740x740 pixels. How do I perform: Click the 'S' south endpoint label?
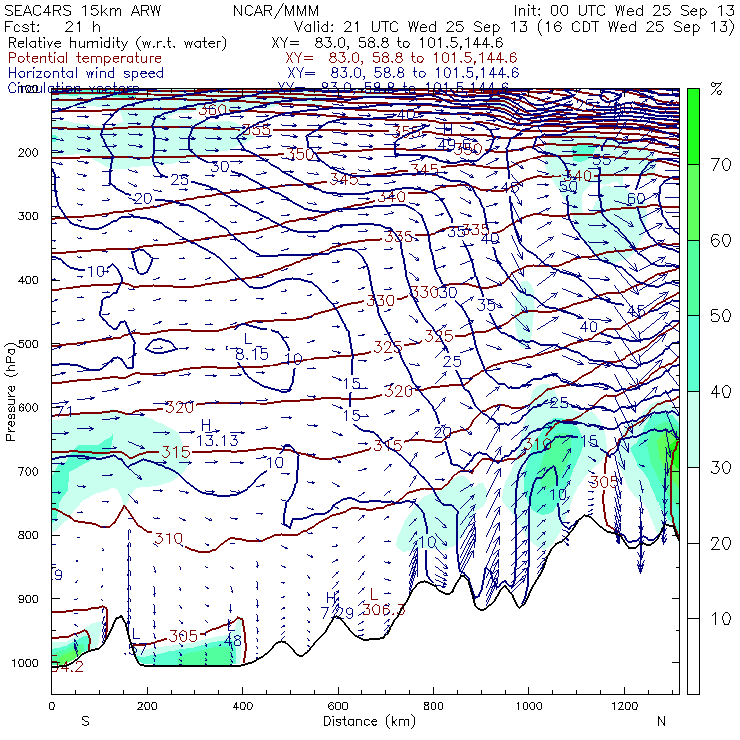pyautogui.click(x=85, y=721)
